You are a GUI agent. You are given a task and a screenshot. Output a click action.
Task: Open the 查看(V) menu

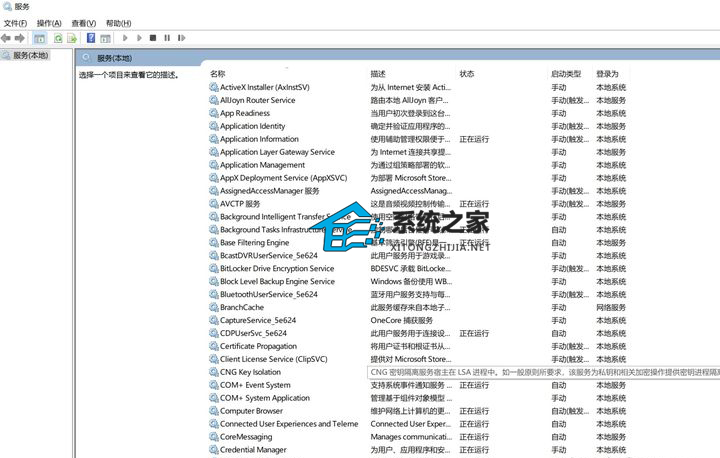83,23
